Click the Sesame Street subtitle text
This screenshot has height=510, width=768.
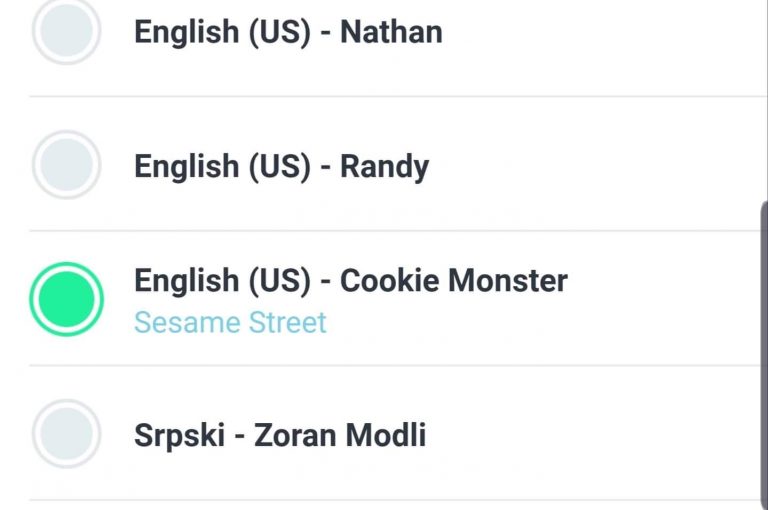[x=230, y=323]
